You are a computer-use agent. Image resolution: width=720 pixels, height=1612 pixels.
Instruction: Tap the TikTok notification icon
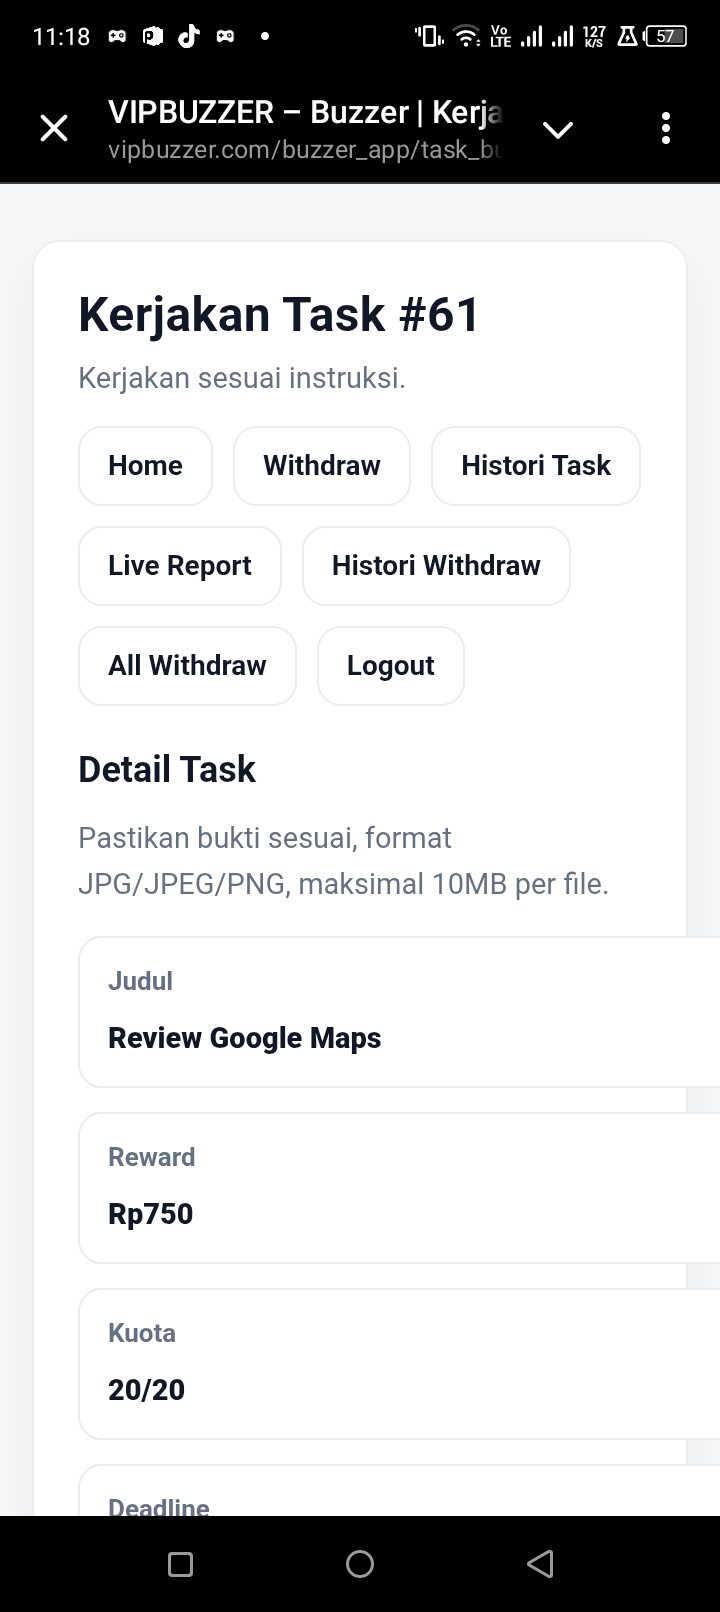[x=188, y=37]
